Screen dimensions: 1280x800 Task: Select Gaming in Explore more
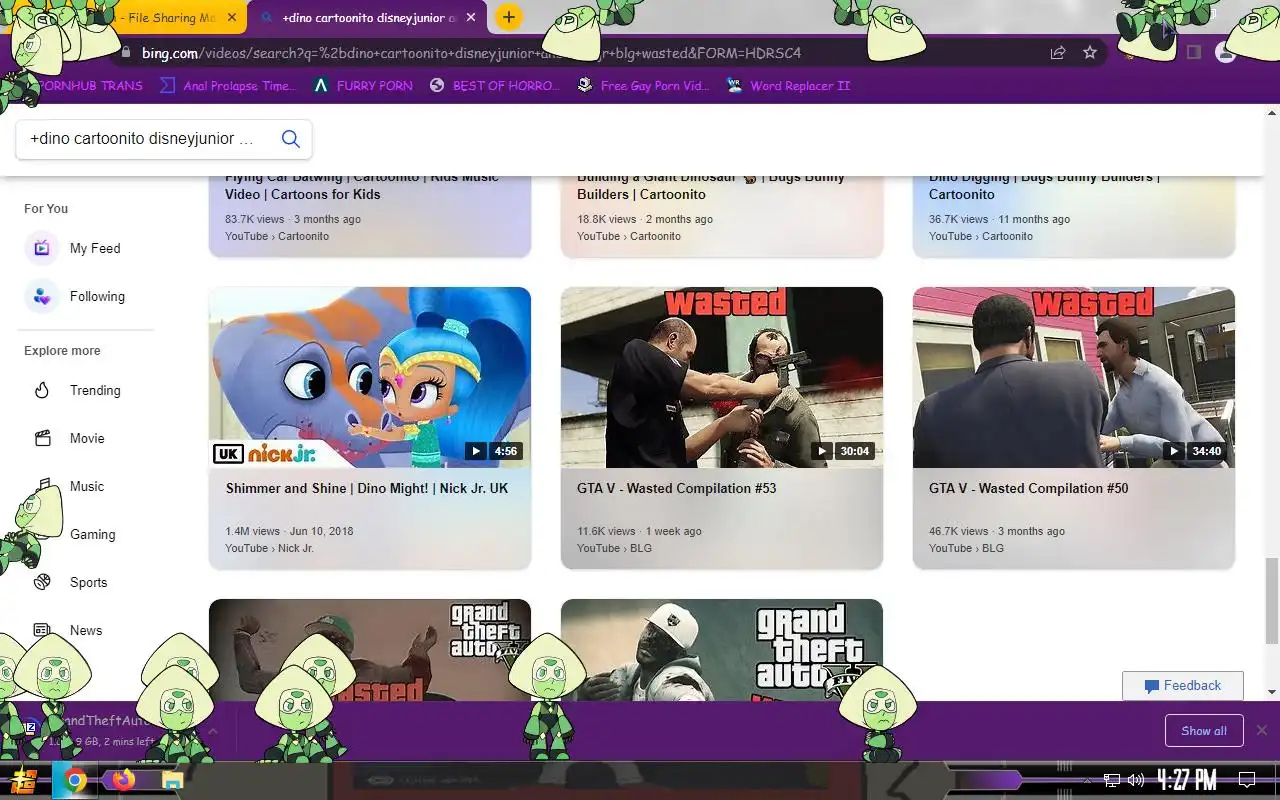tap(93, 534)
